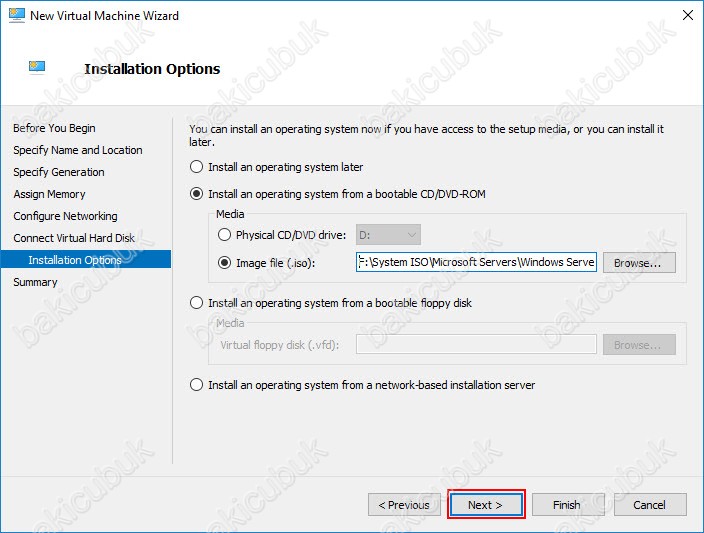Viewport: 704px width, 533px height.
Task: Open the physical drive D: dropdown
Action: pyautogui.click(x=388, y=235)
